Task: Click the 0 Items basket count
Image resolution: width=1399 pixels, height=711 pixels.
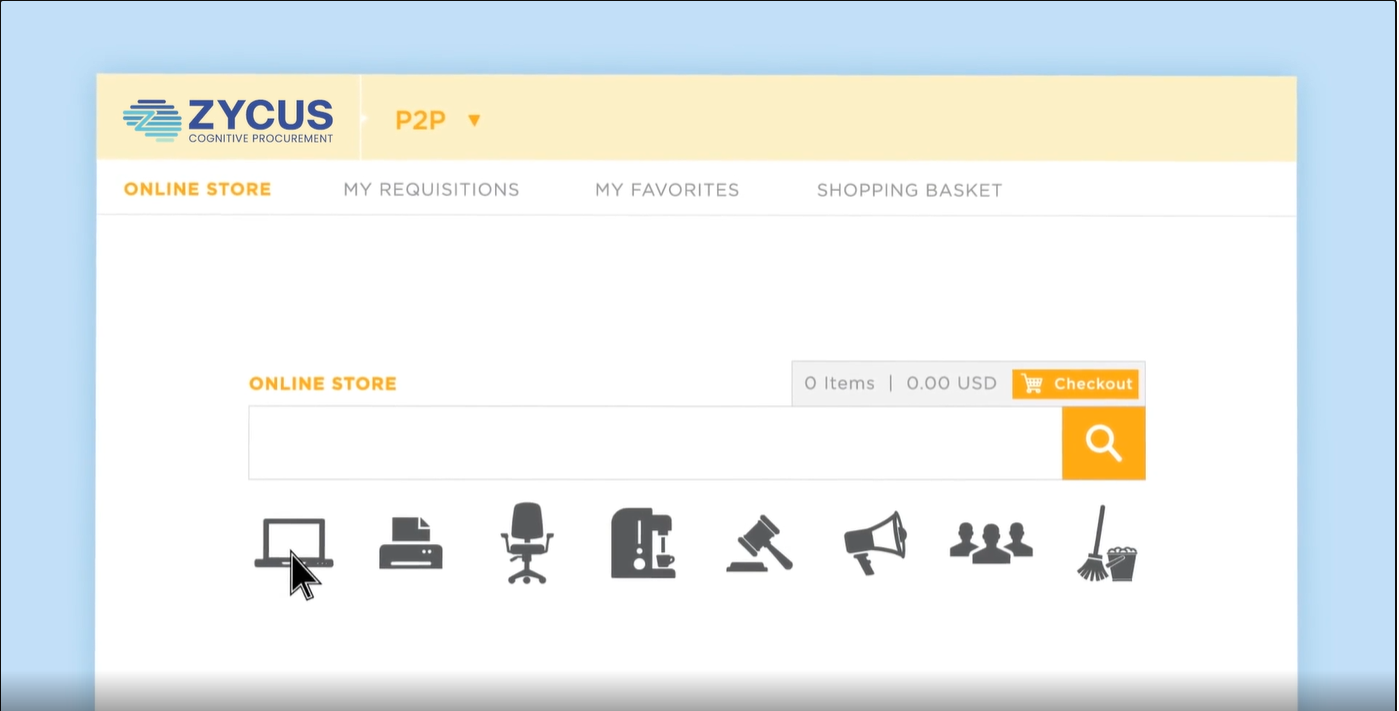Action: pyautogui.click(x=838, y=383)
